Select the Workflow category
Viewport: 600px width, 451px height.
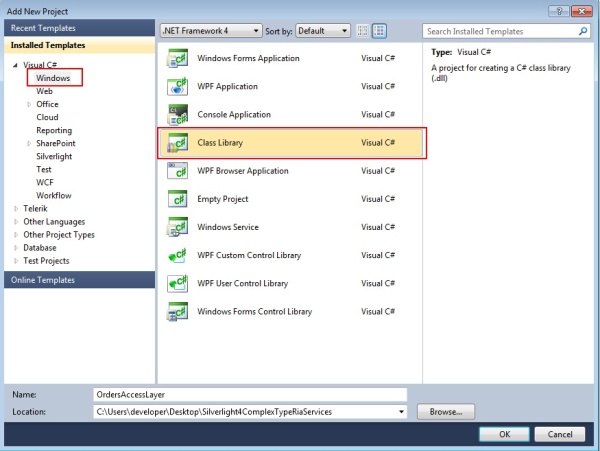[54, 195]
